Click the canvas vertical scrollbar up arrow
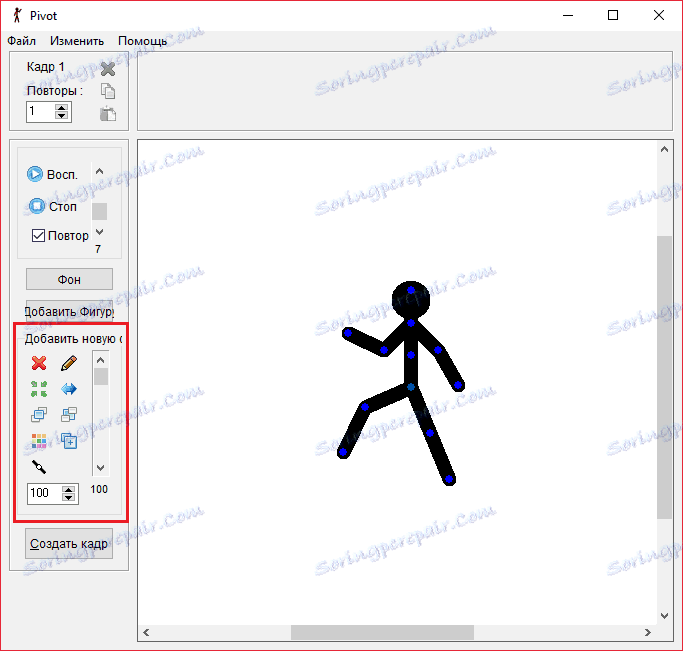Viewport: 683px width, 651px height. (x=664, y=149)
